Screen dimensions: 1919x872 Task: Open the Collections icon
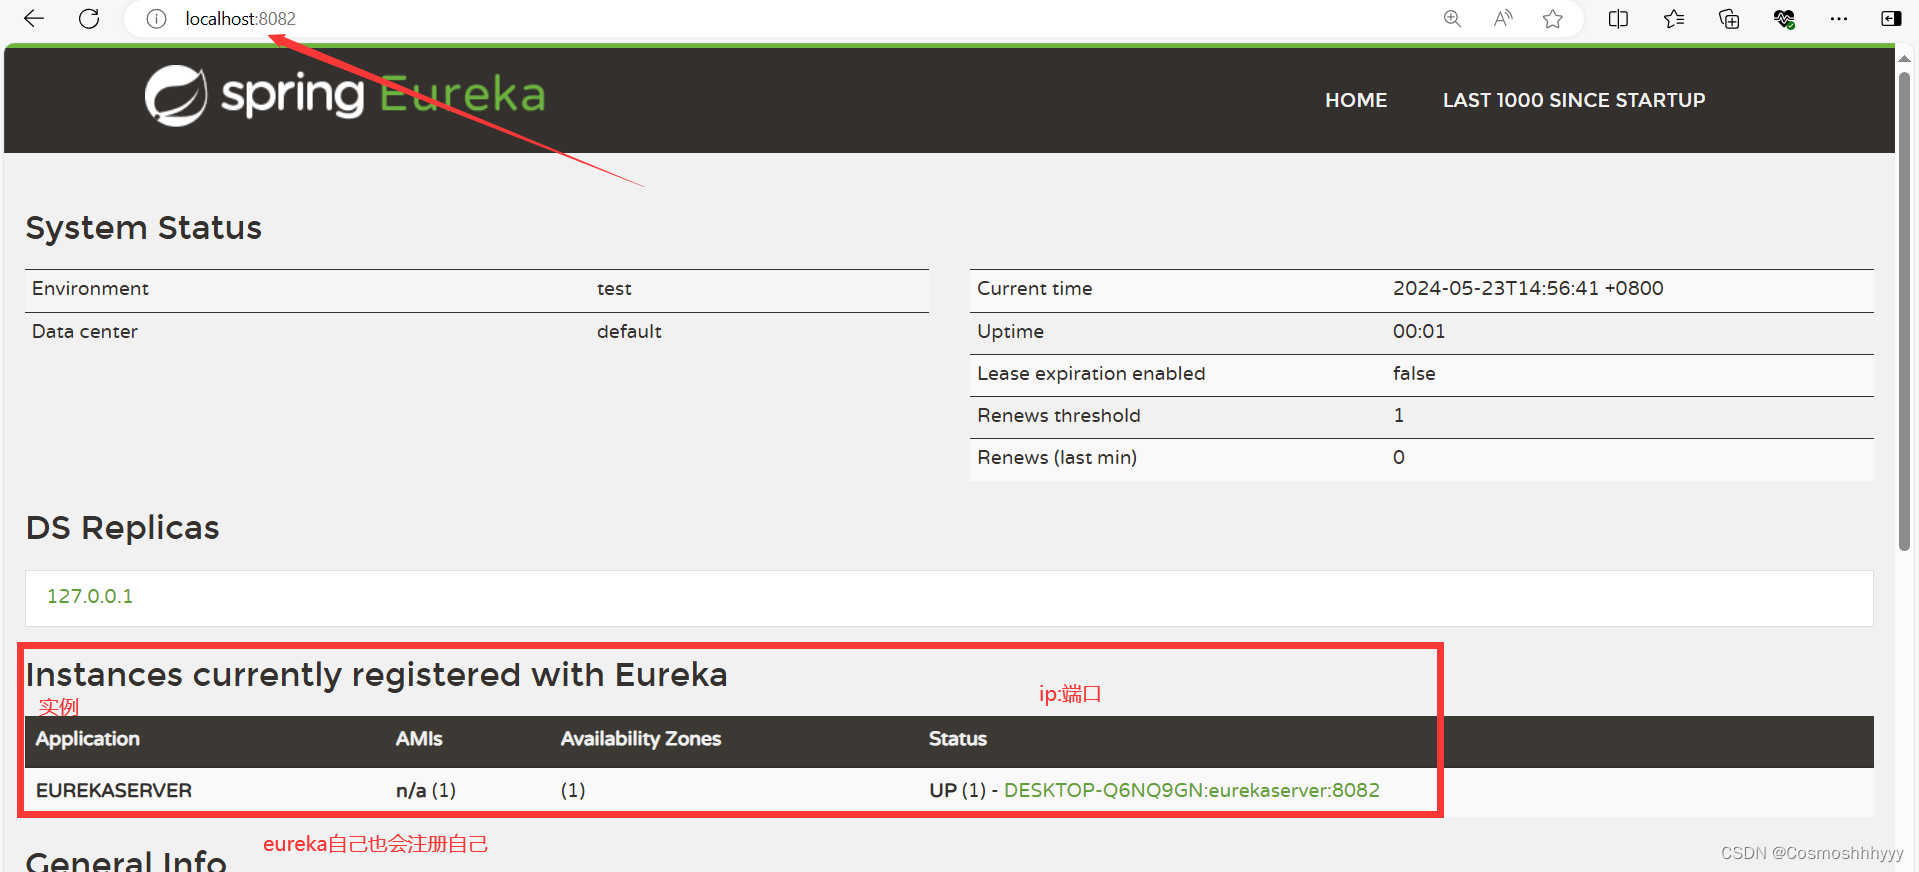[x=1729, y=19]
